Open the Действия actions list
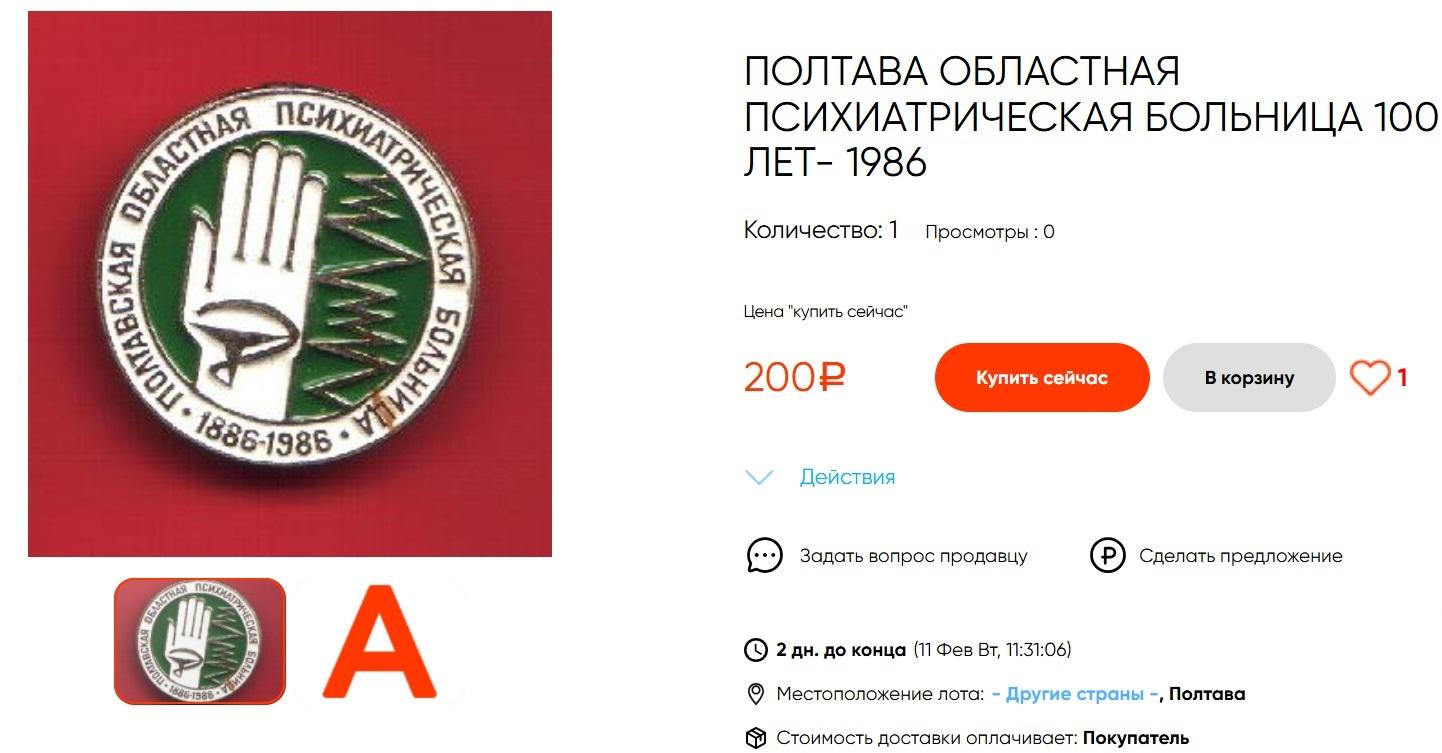 coord(847,477)
